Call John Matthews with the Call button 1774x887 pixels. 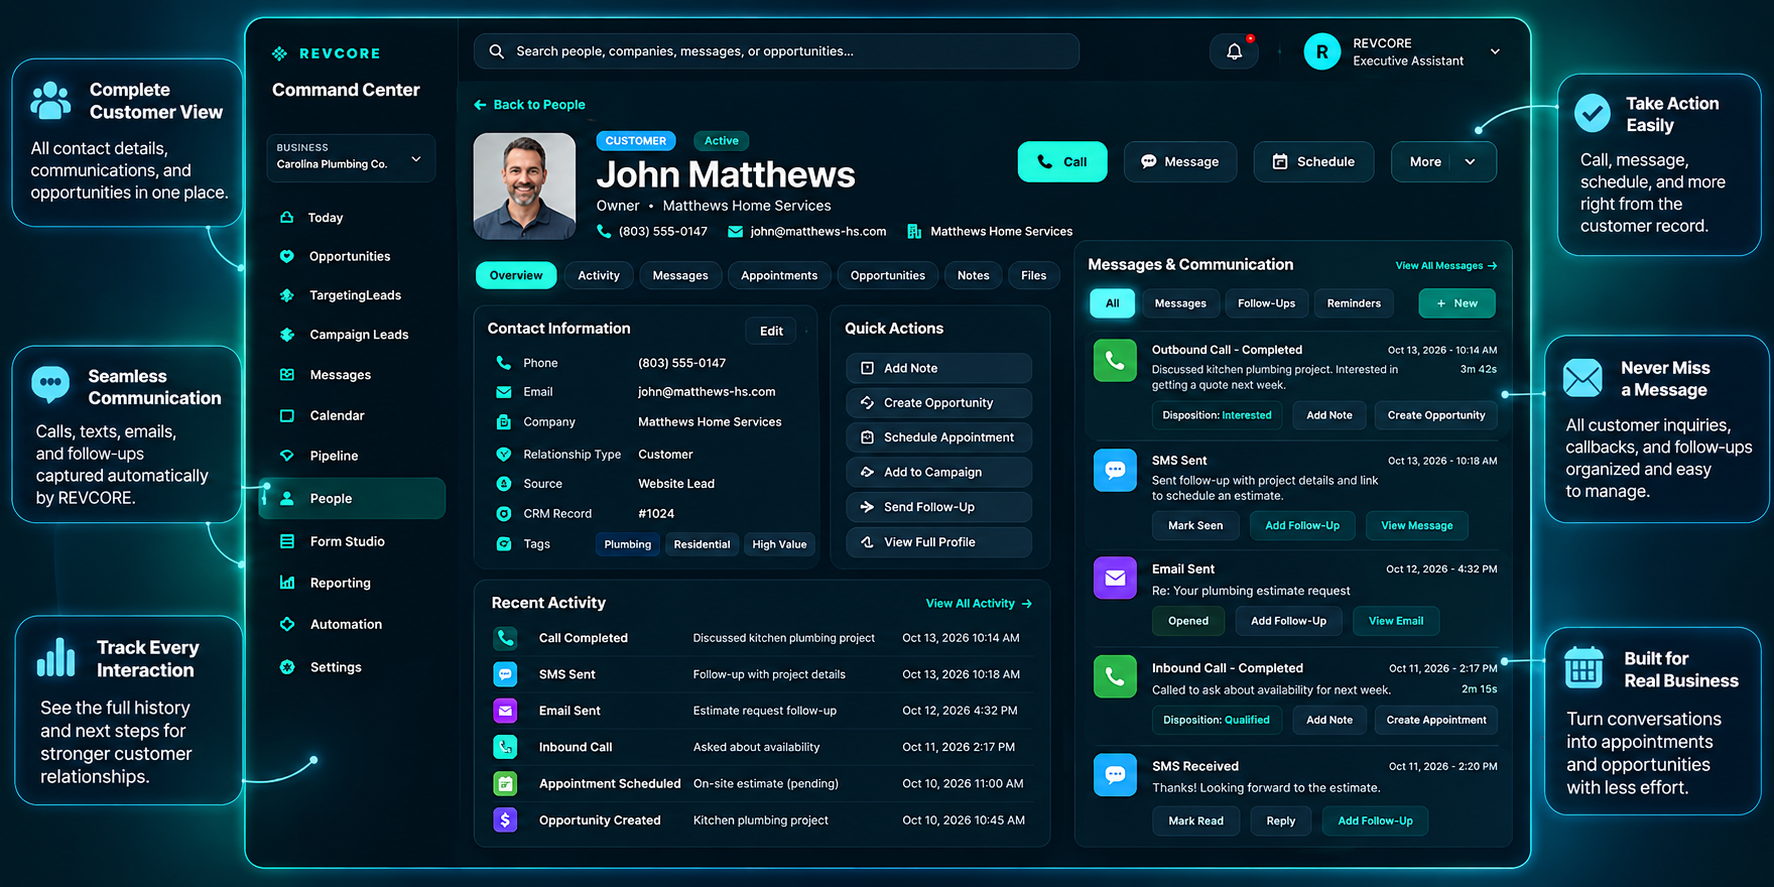[1062, 162]
